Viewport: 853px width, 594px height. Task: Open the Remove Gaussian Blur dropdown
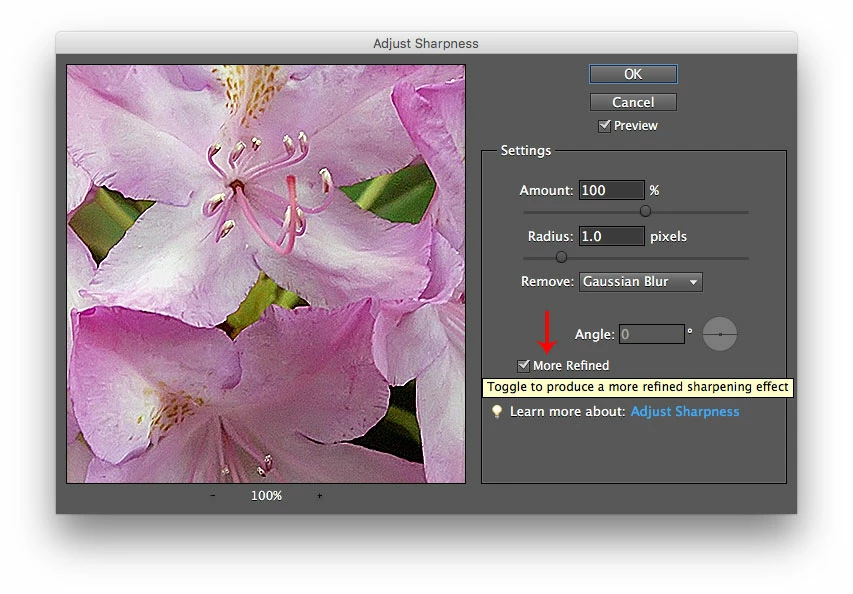pos(640,282)
